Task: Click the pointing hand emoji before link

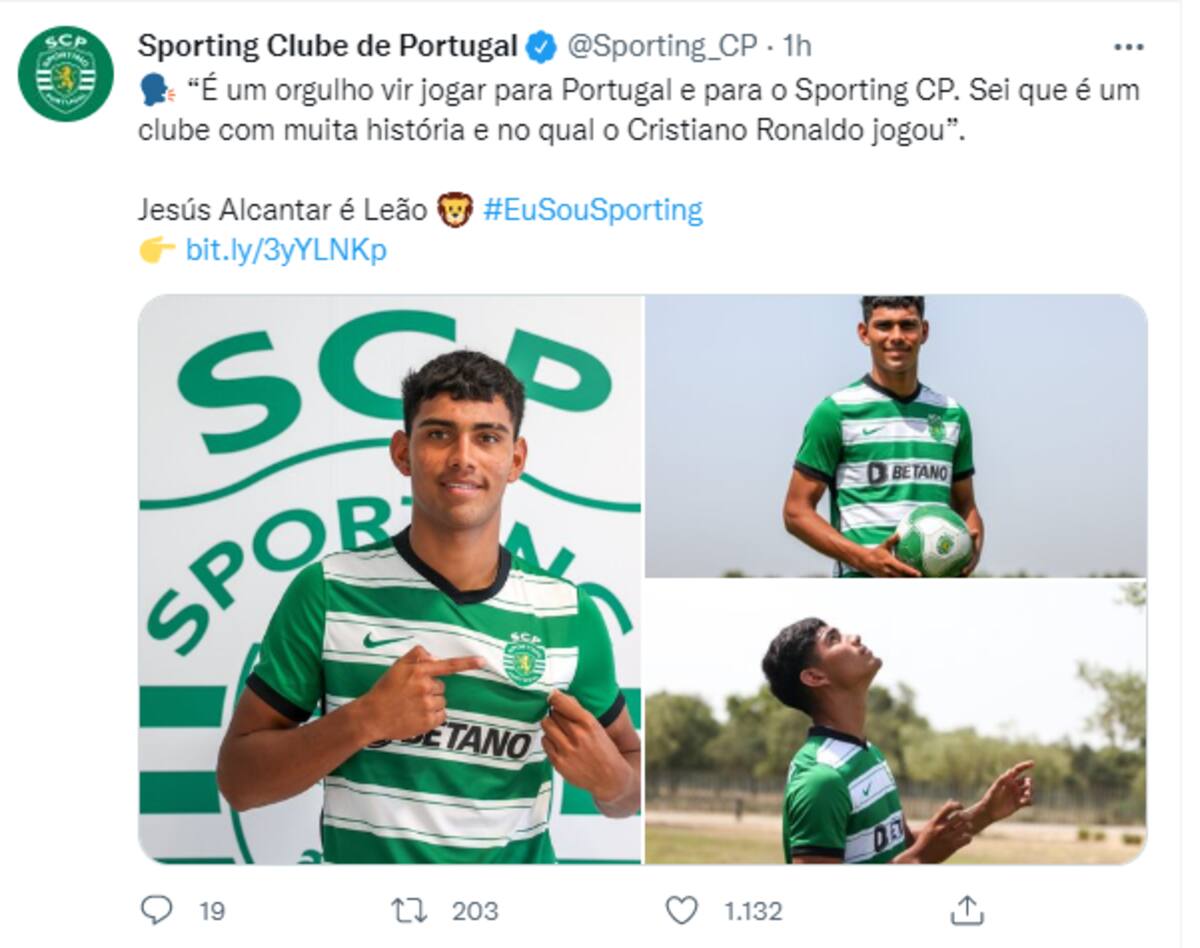Action: coord(157,250)
